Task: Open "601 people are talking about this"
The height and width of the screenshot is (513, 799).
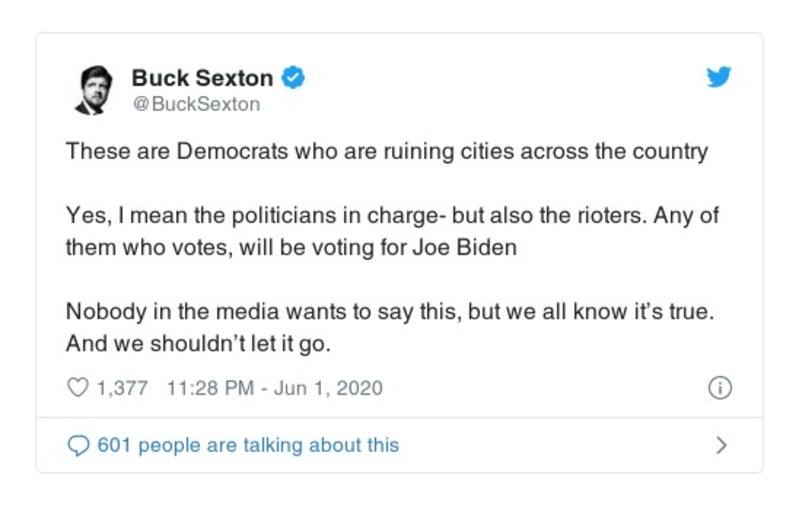Action: (x=247, y=445)
